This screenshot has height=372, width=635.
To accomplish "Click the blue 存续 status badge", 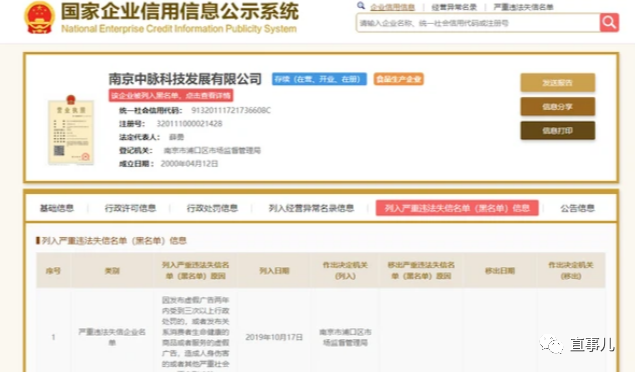I will pyautogui.click(x=319, y=79).
